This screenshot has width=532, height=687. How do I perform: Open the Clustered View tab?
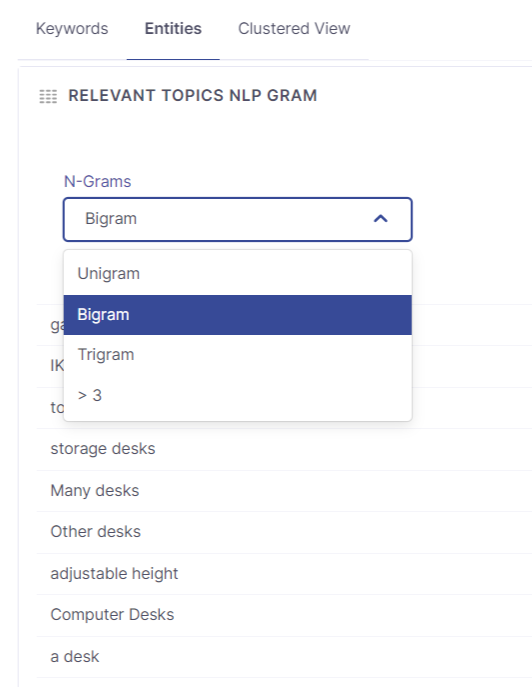click(x=294, y=28)
